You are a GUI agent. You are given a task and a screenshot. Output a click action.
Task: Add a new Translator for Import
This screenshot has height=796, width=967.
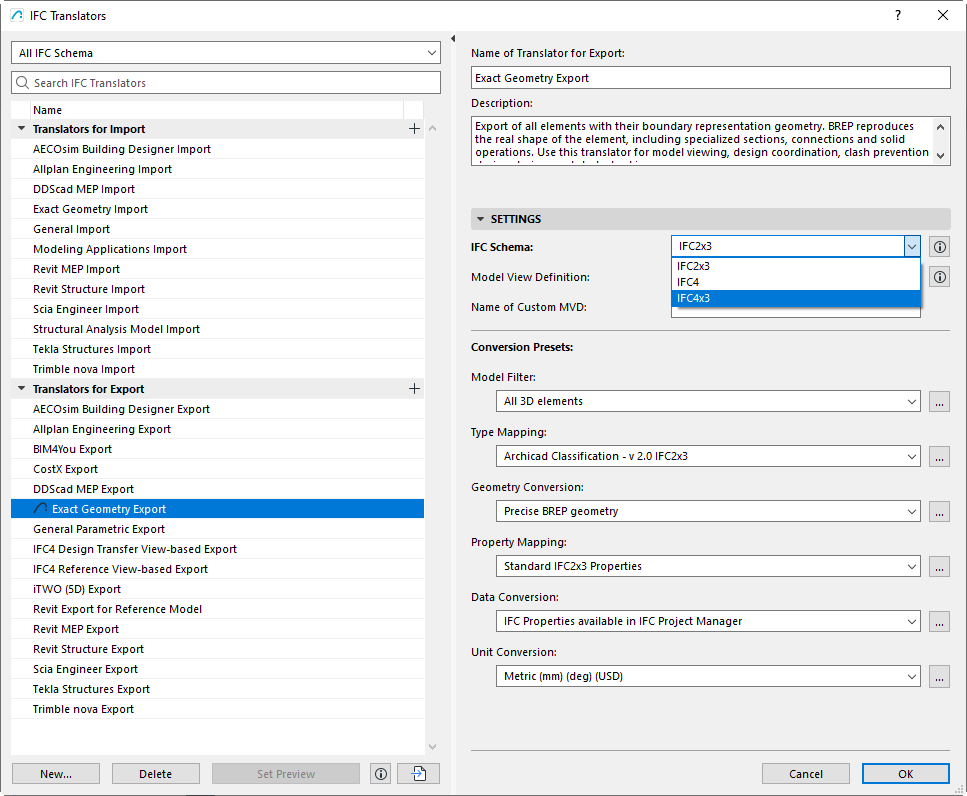coord(414,129)
